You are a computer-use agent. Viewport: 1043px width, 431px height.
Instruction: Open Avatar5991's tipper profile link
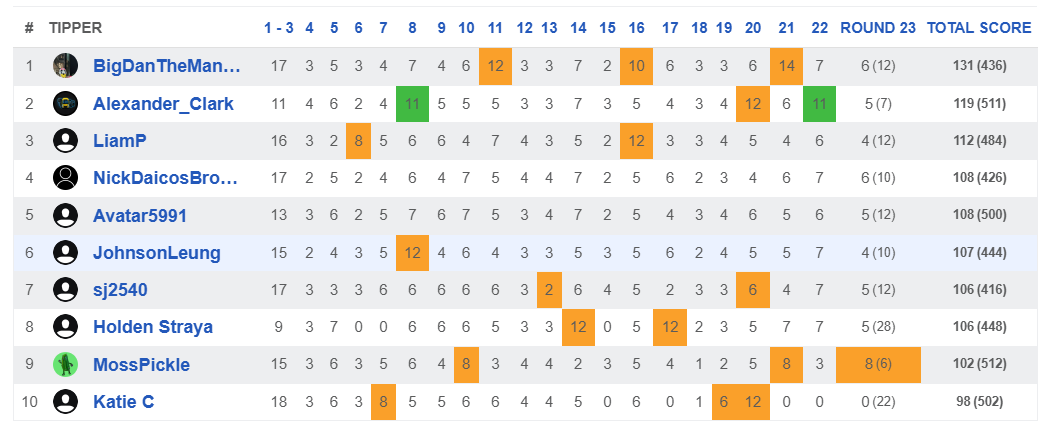[x=140, y=216]
